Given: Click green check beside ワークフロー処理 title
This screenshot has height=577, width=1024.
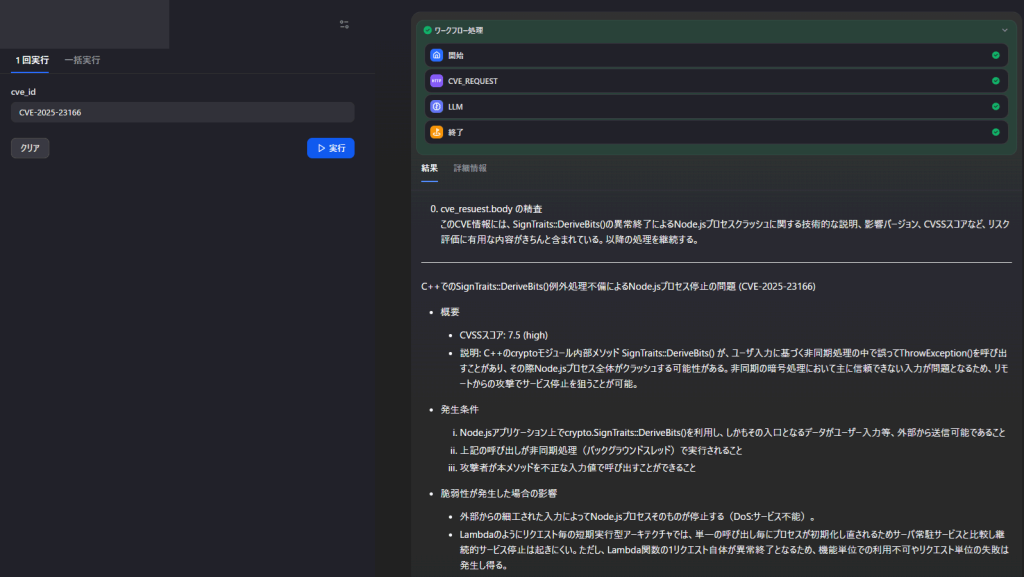Looking at the screenshot, I should click(x=428, y=31).
